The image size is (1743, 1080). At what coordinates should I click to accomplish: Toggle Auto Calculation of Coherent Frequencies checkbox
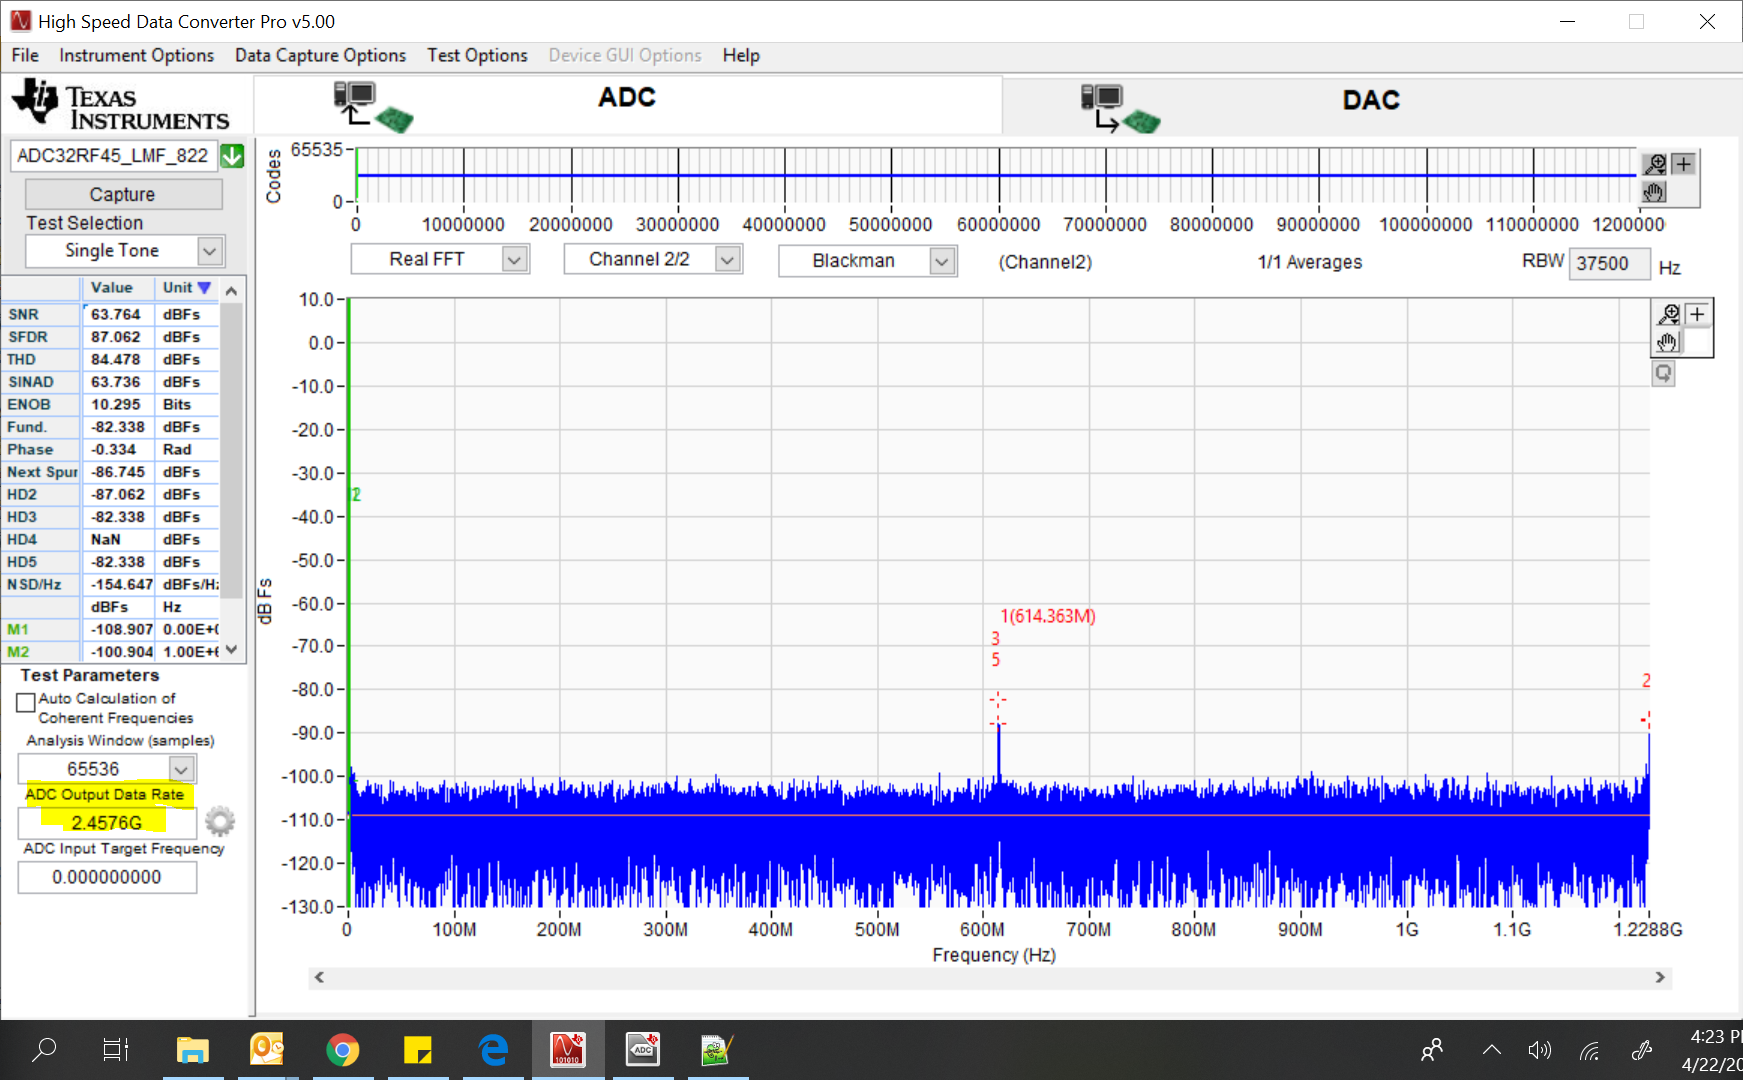click(26, 703)
